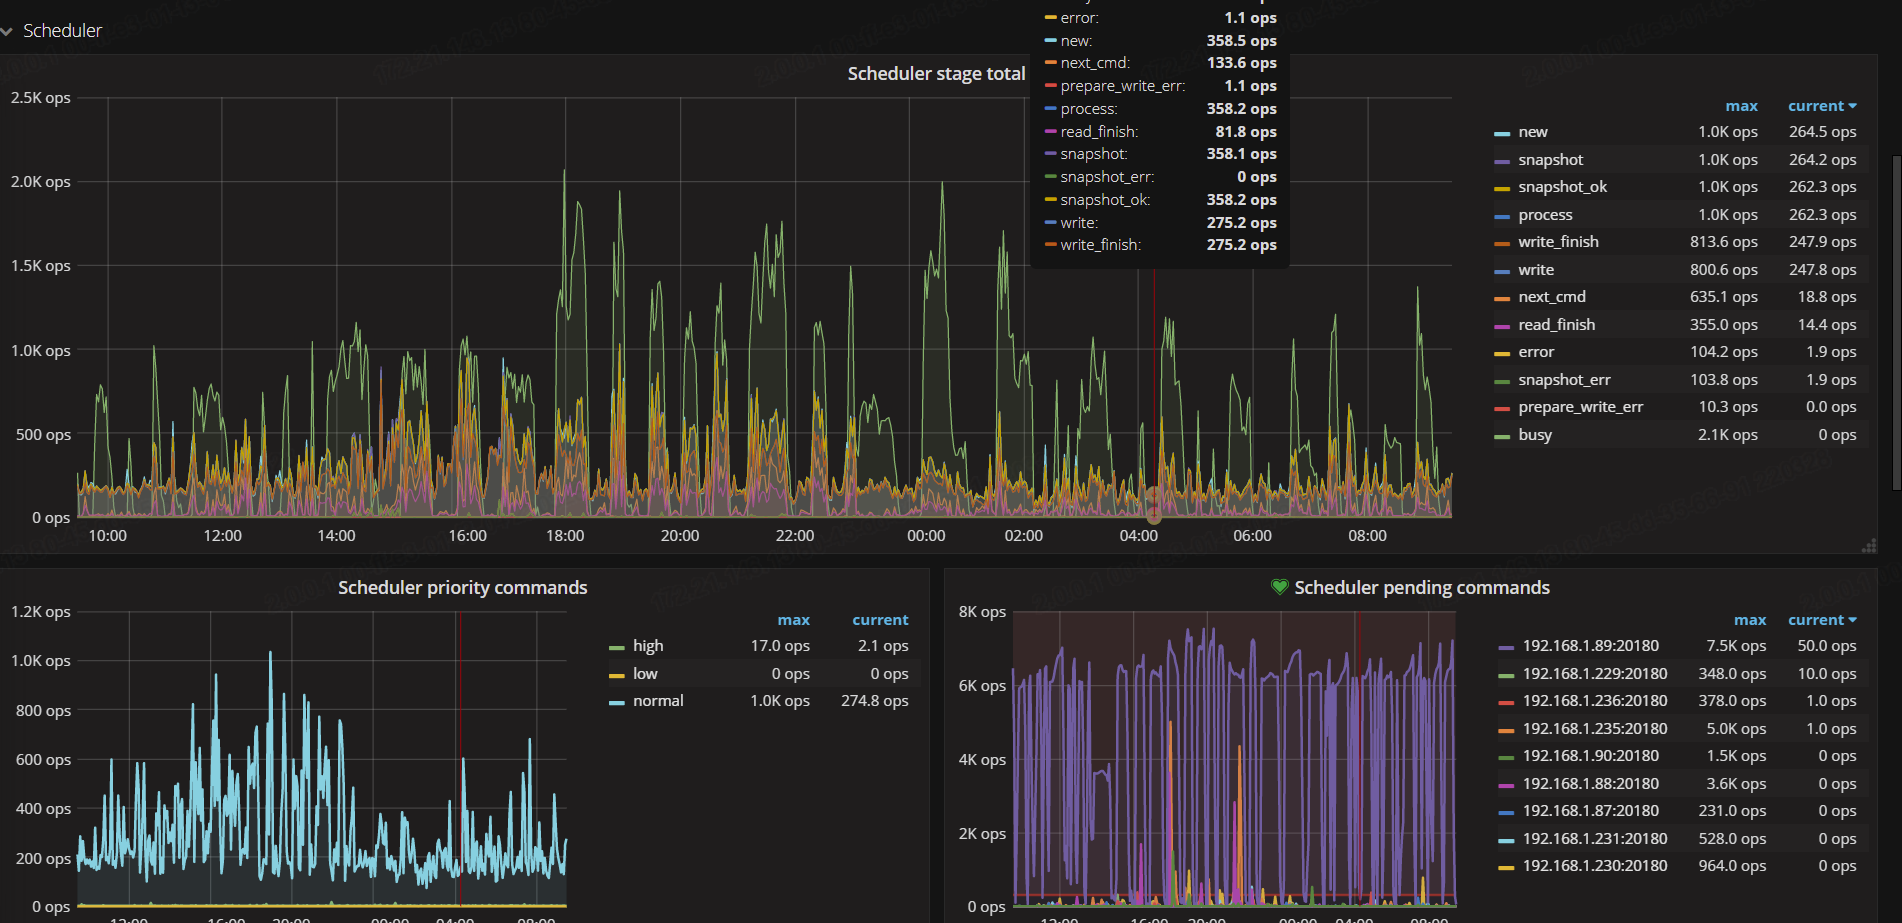Click the 192.168.1.230:20180 series color icon

(1506, 867)
